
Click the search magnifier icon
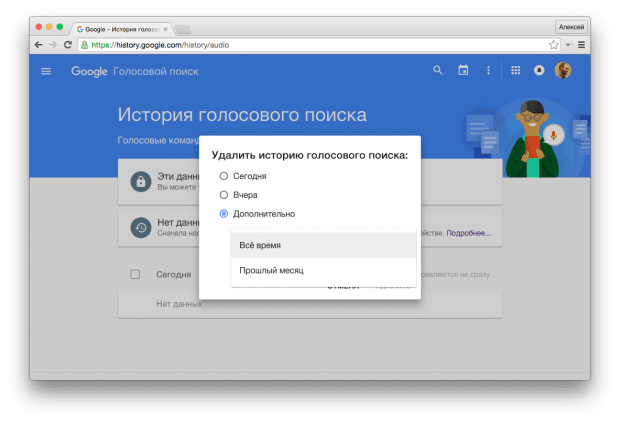[x=437, y=70]
